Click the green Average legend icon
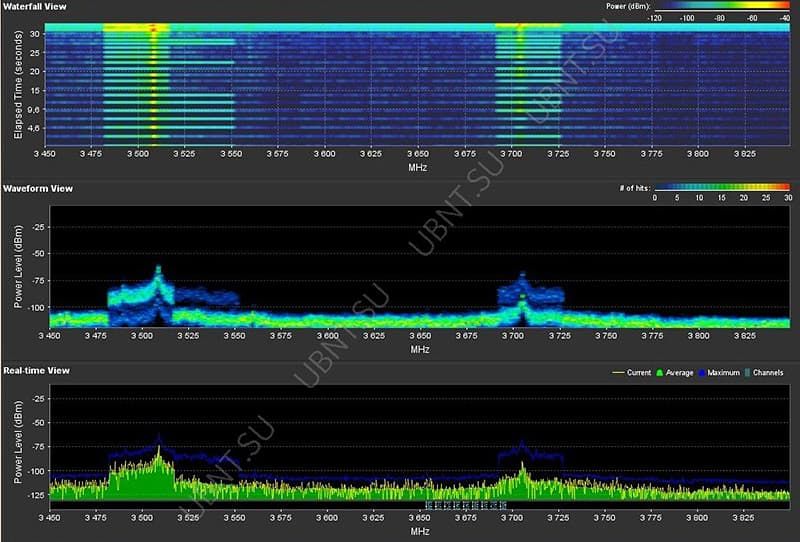800x542 pixels. point(660,373)
